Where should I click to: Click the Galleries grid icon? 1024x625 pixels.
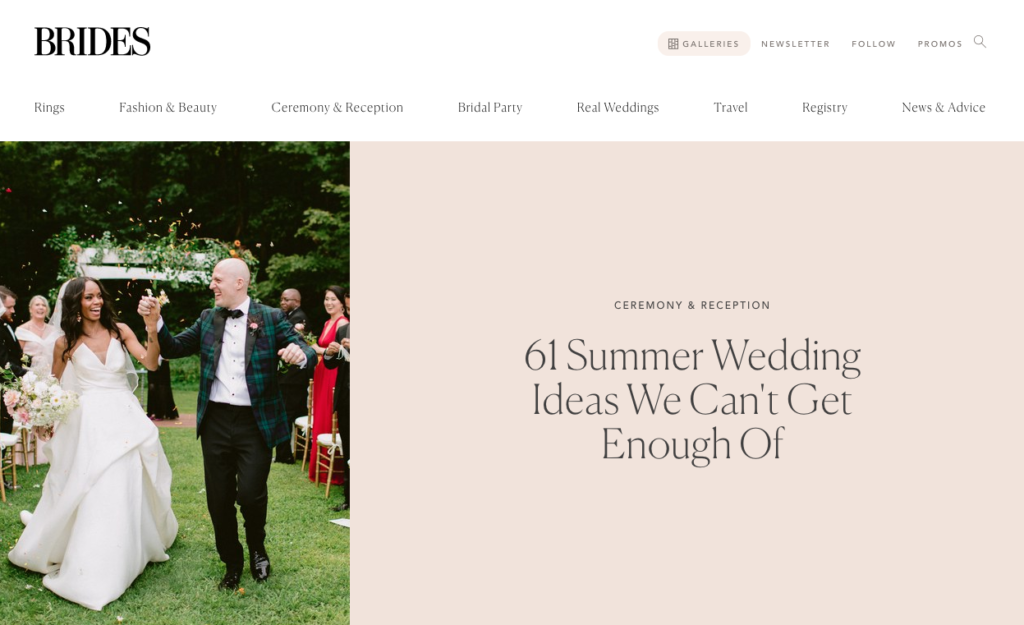(673, 44)
